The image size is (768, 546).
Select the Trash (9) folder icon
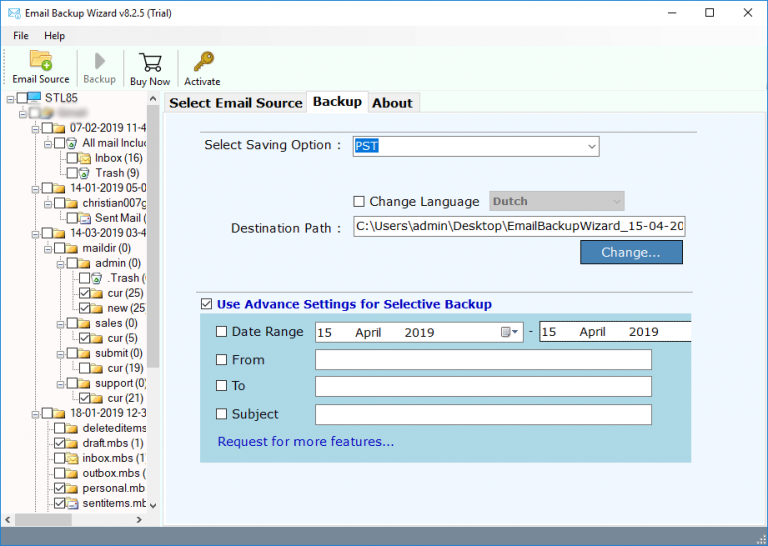[x=86, y=173]
